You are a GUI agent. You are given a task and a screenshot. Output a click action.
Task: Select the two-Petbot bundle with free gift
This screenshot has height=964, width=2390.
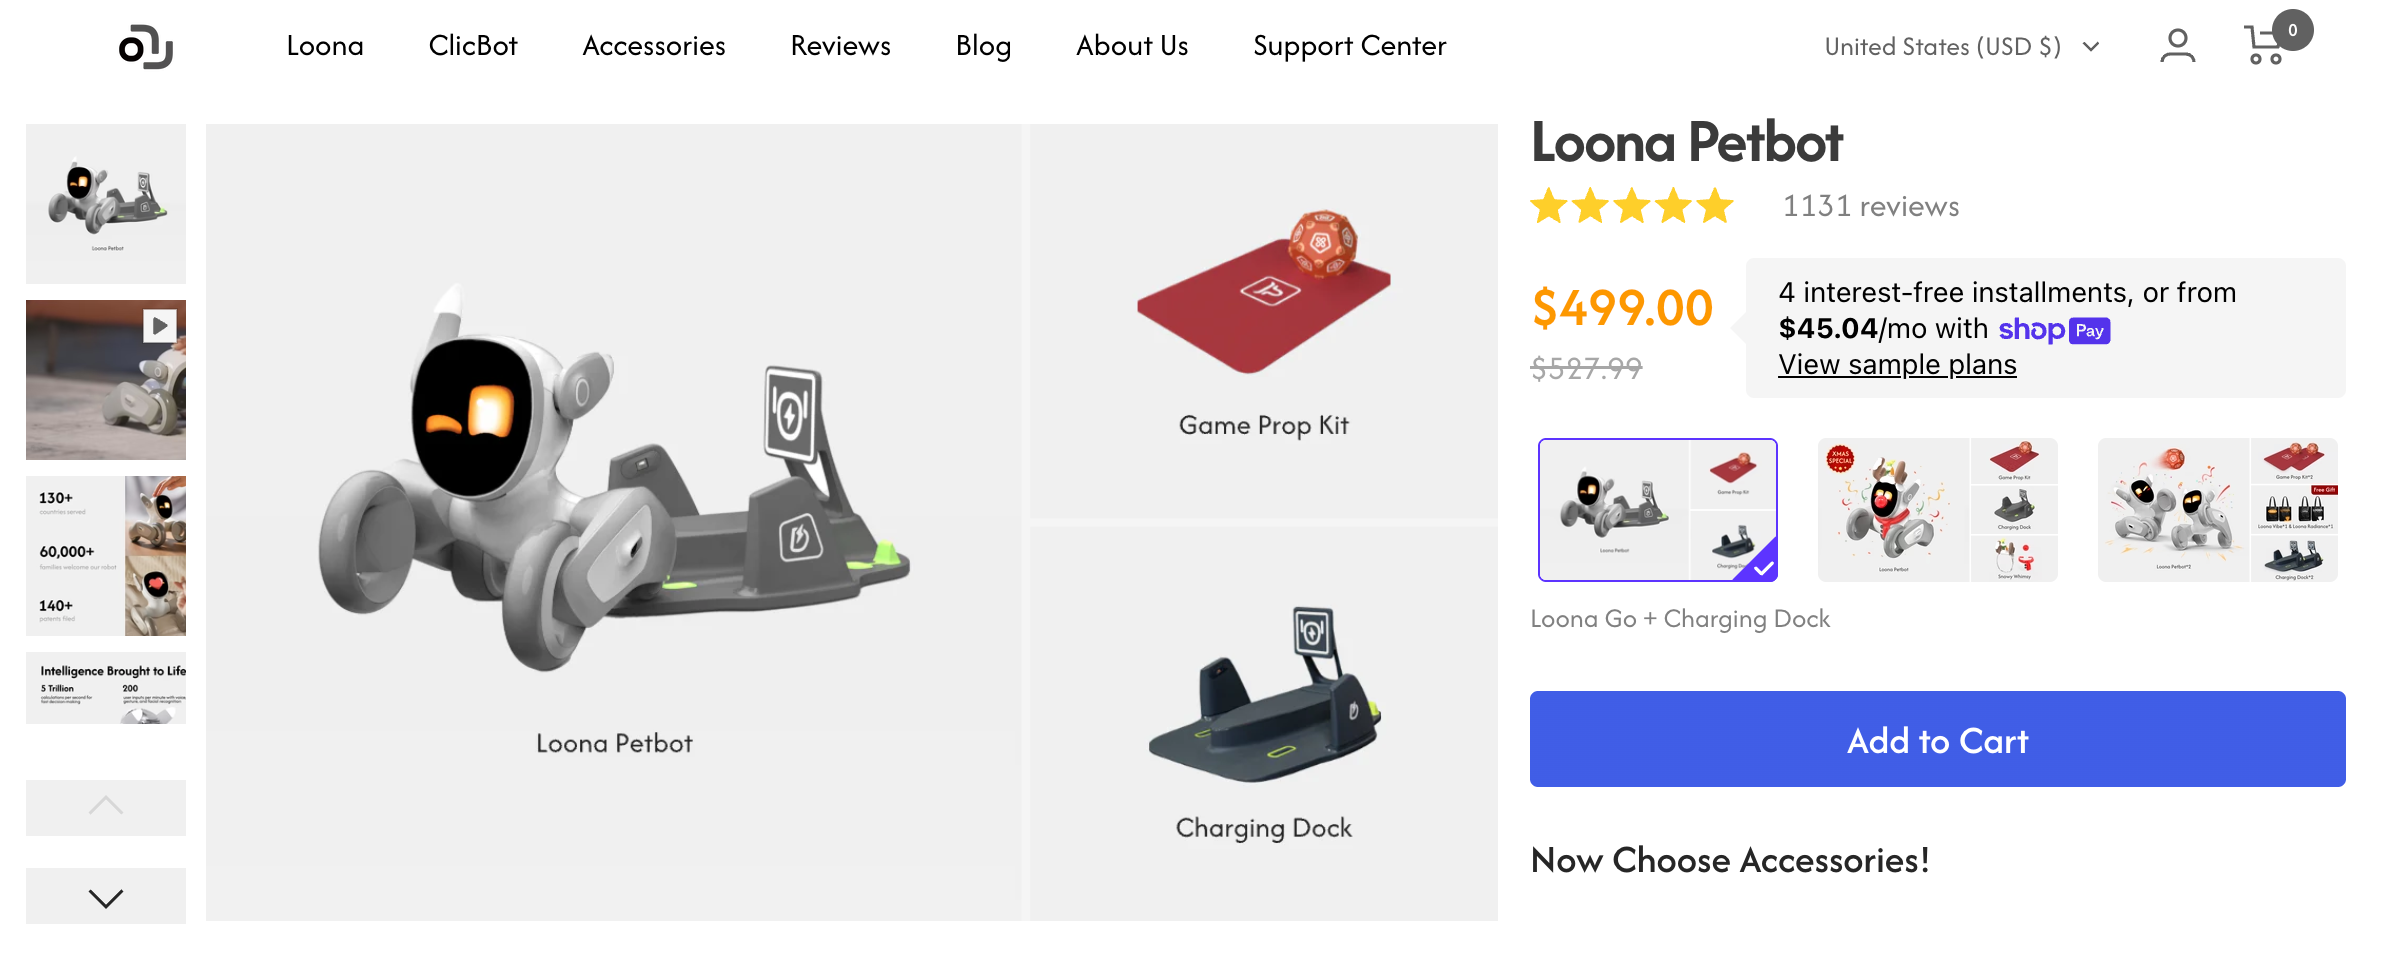click(2217, 510)
